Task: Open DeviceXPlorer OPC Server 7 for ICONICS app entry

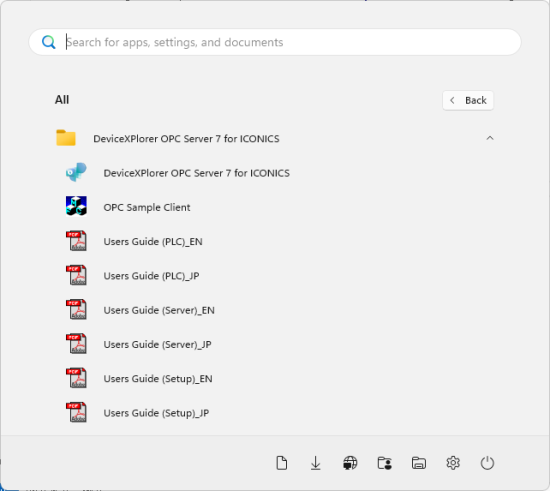Action: click(196, 173)
